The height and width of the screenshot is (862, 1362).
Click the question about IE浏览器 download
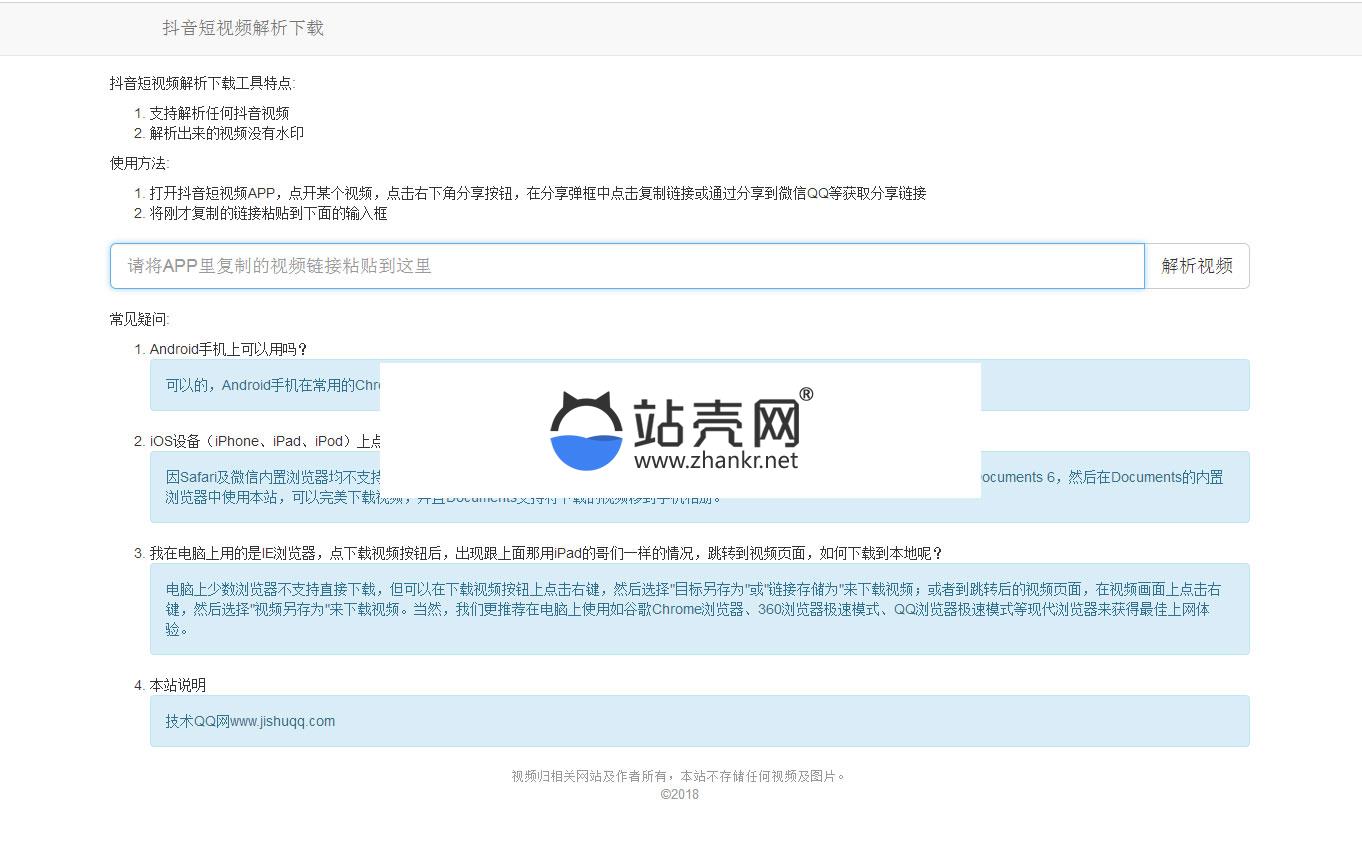pos(546,553)
